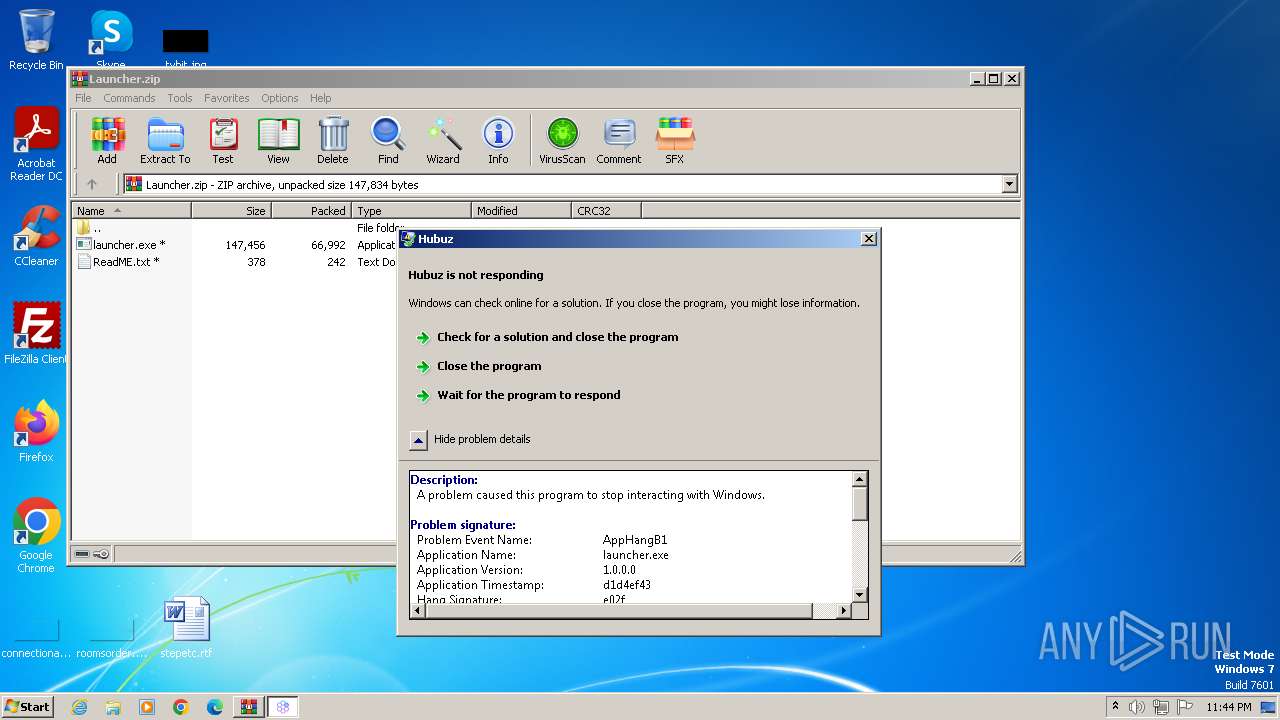Screen dimensions: 1280x720
Task: Open Microsoft Edge from taskbar
Action: coord(215,707)
